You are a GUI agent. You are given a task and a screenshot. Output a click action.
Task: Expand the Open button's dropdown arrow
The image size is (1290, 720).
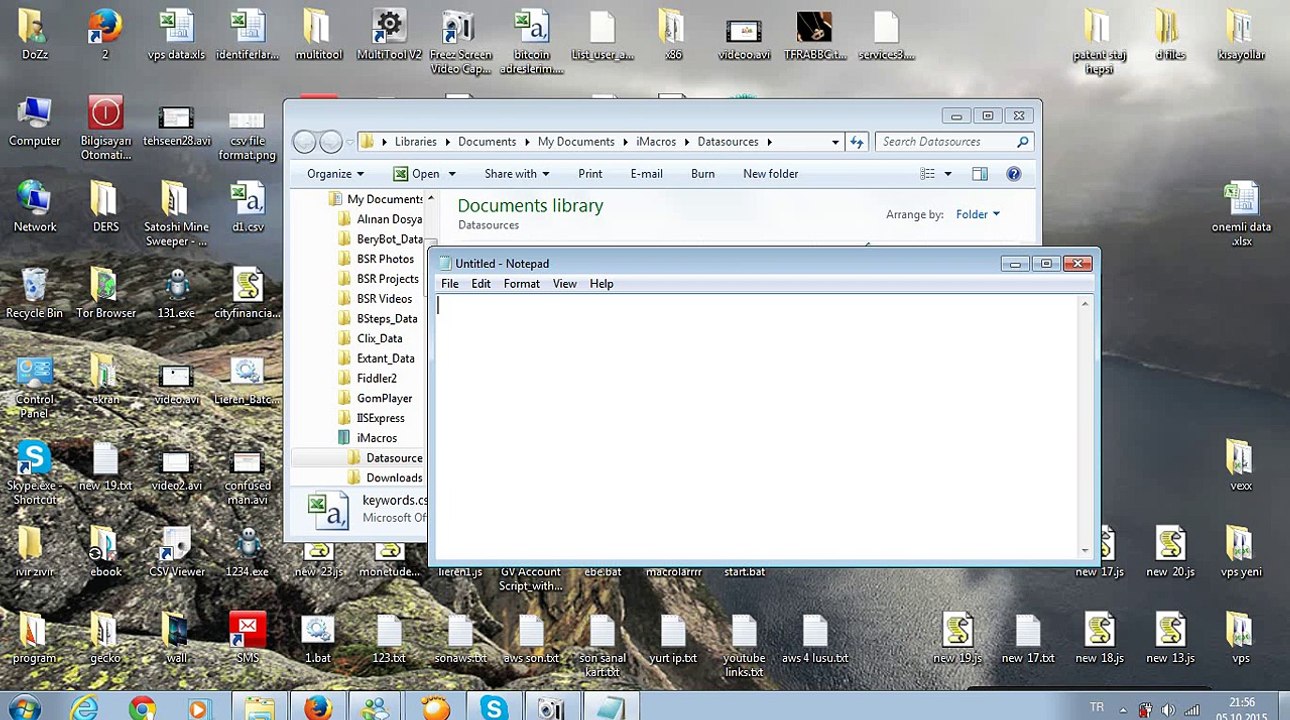(451, 174)
